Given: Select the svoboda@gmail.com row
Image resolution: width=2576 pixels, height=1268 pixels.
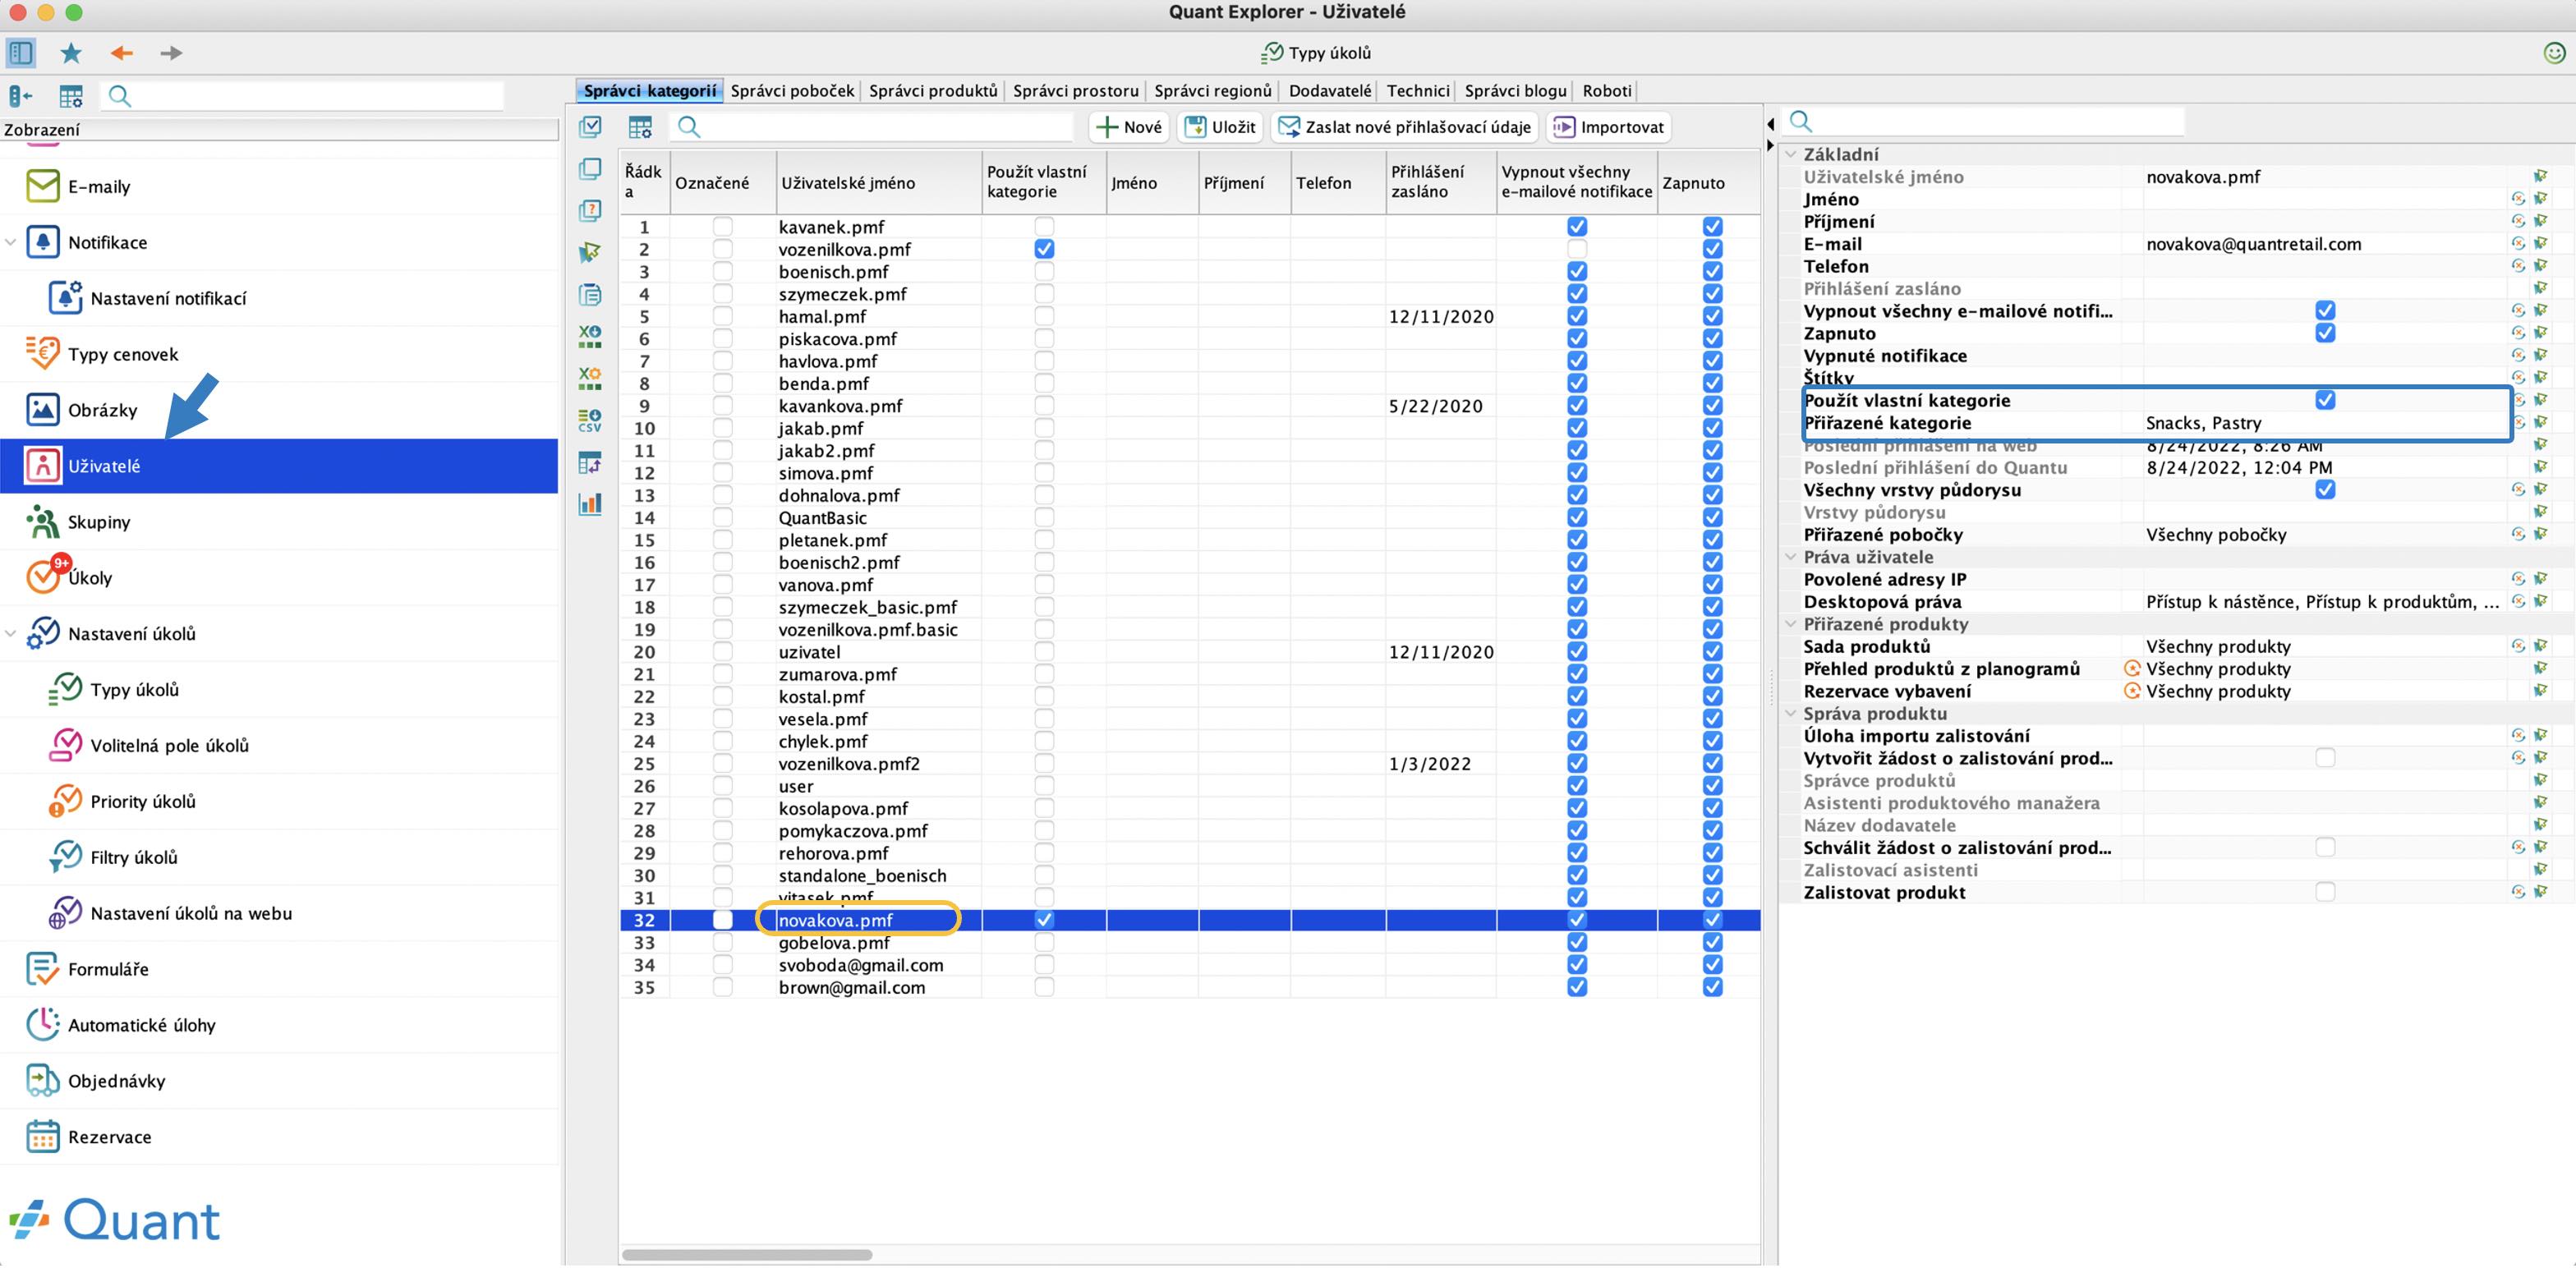Looking at the screenshot, I should (1190, 965).
